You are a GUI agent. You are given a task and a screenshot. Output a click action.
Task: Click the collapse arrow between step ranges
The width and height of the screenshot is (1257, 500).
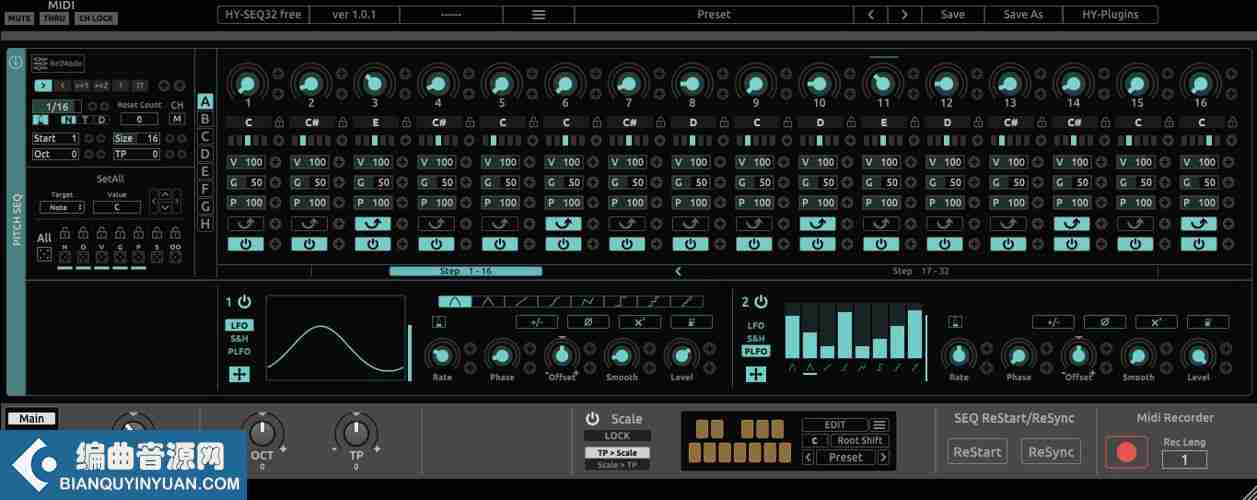pos(678,271)
